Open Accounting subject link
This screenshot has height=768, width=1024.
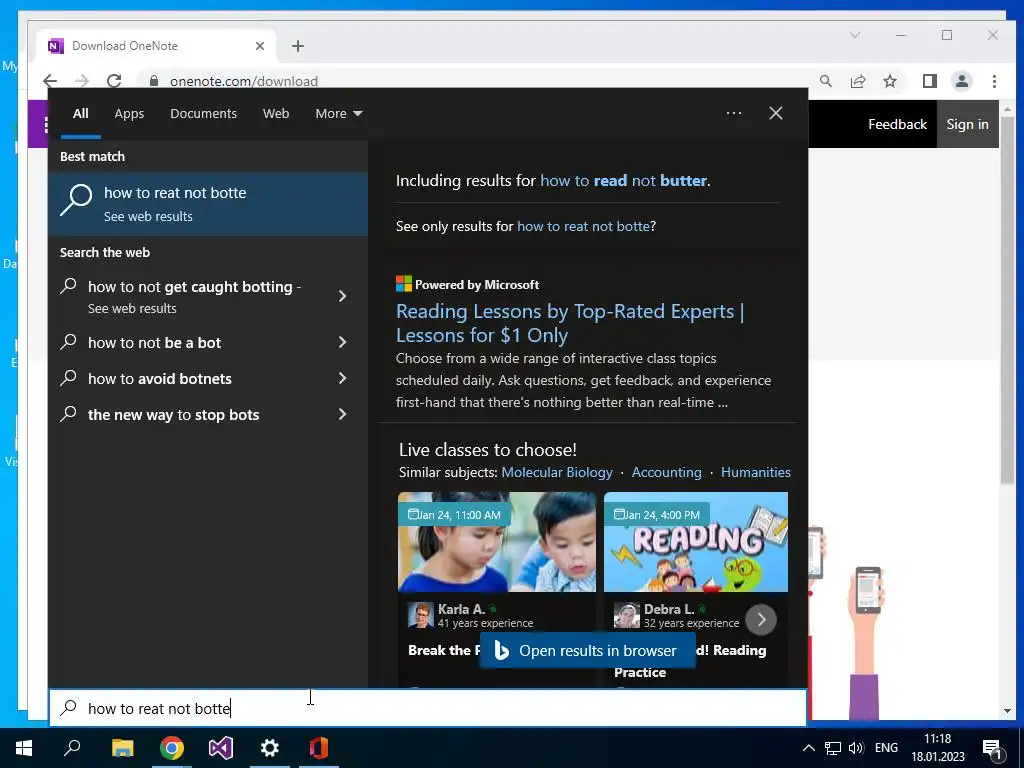pyautogui.click(x=666, y=472)
